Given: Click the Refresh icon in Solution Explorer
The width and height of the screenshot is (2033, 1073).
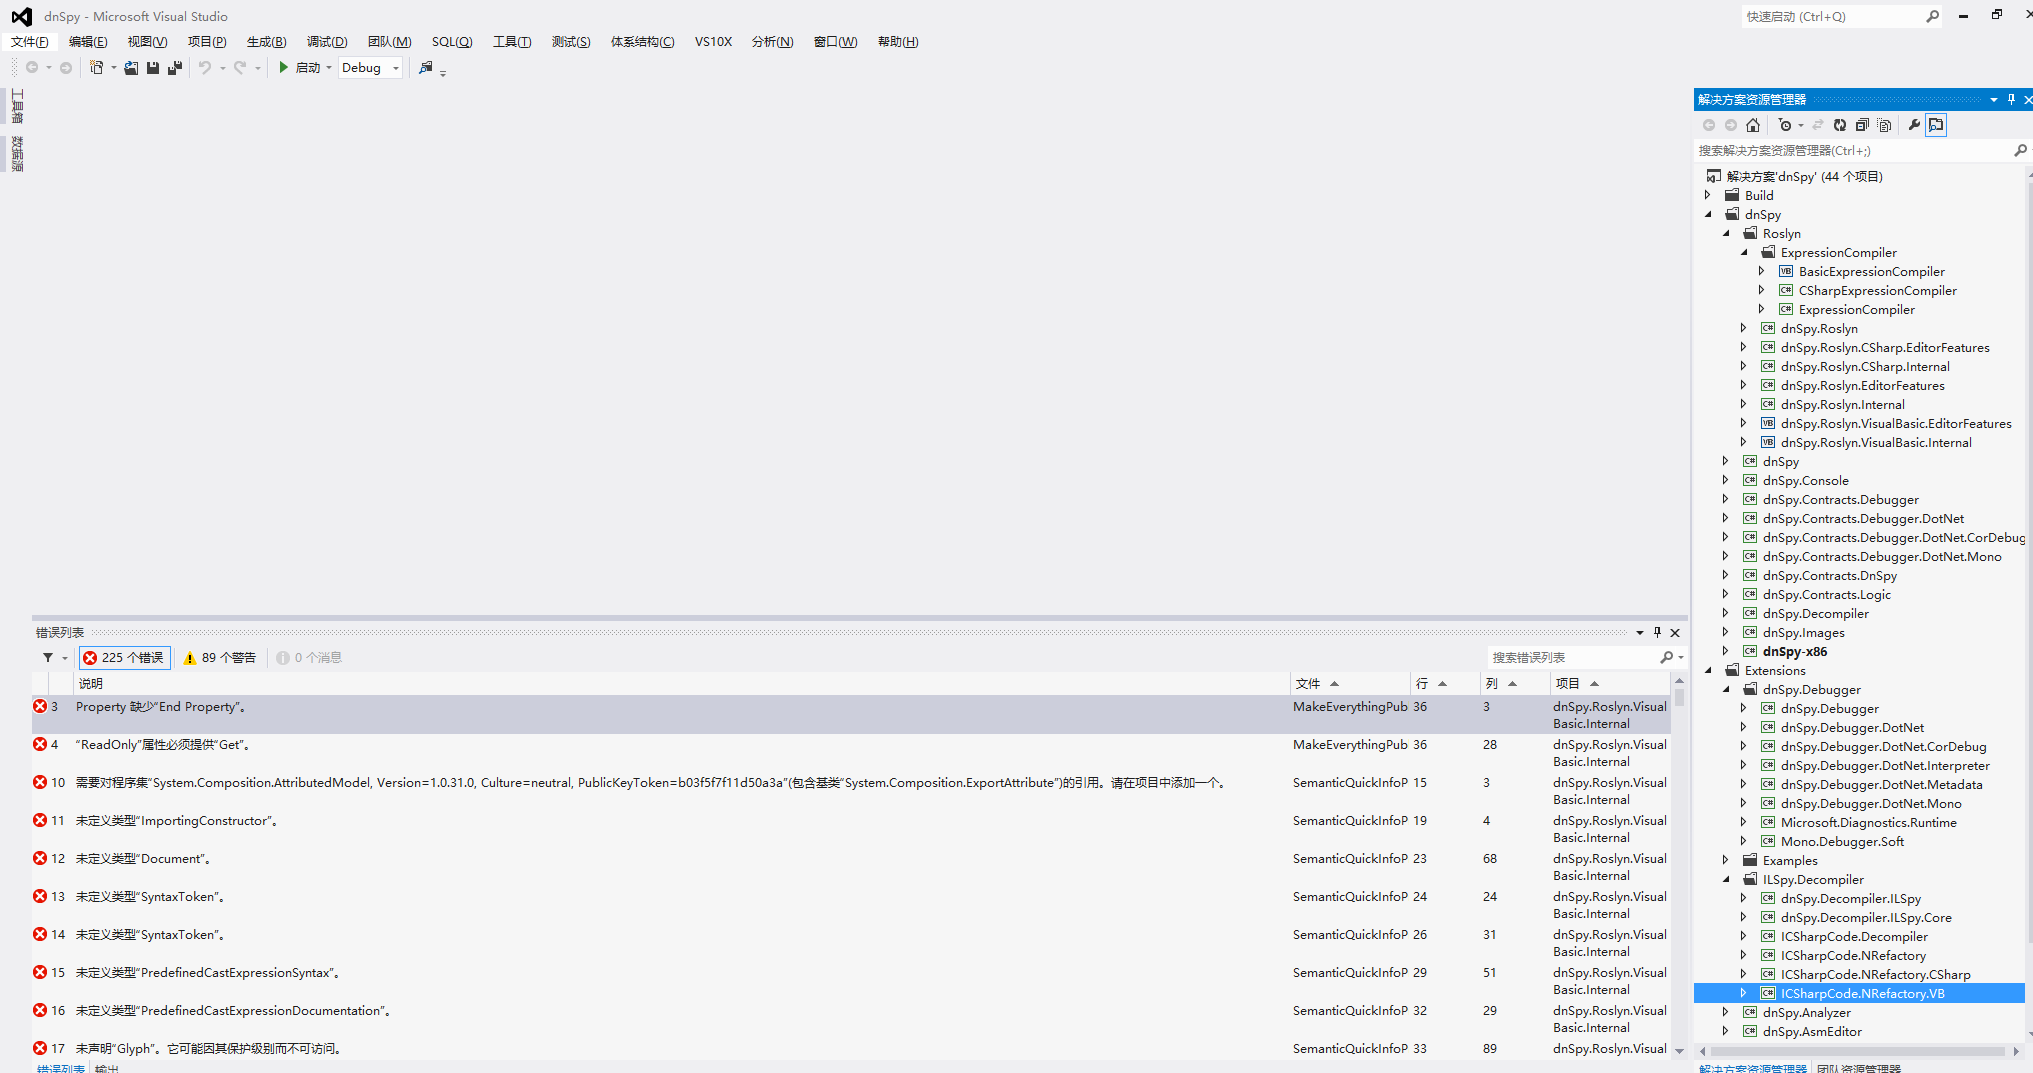Looking at the screenshot, I should coord(1840,125).
